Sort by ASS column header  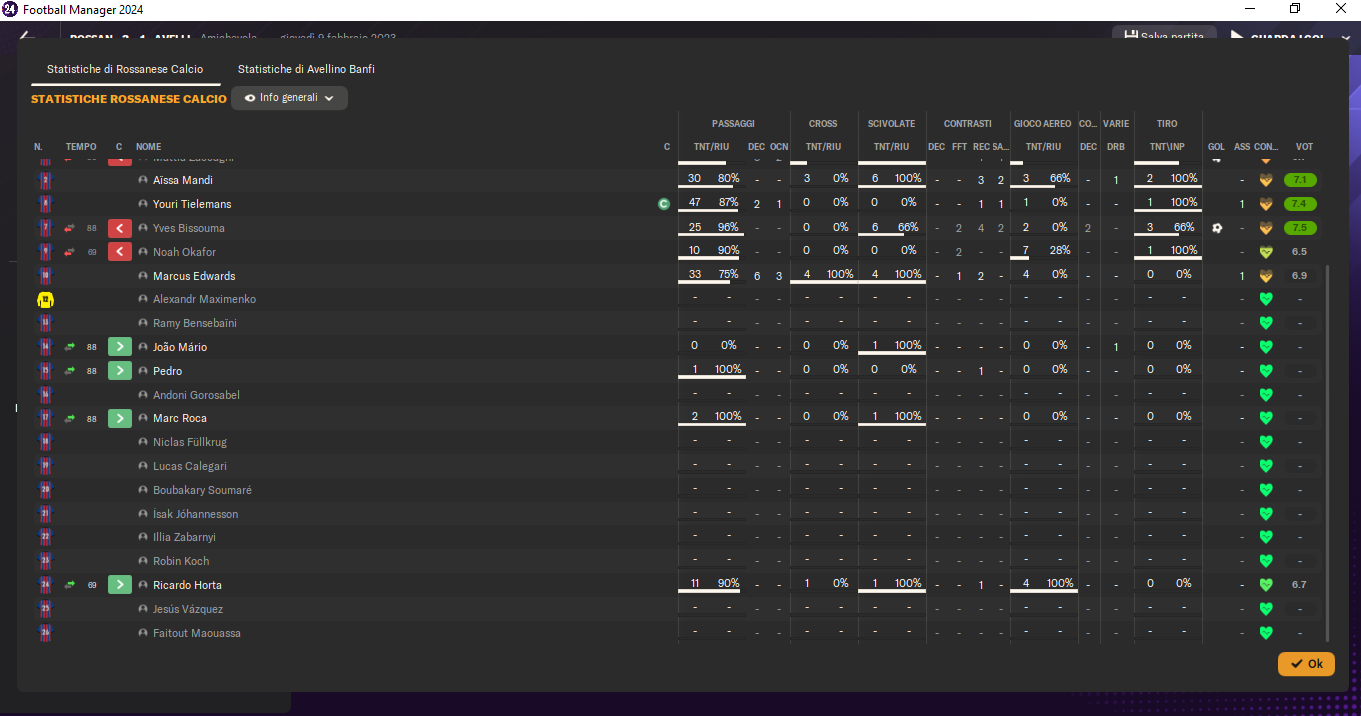pyautogui.click(x=1242, y=147)
